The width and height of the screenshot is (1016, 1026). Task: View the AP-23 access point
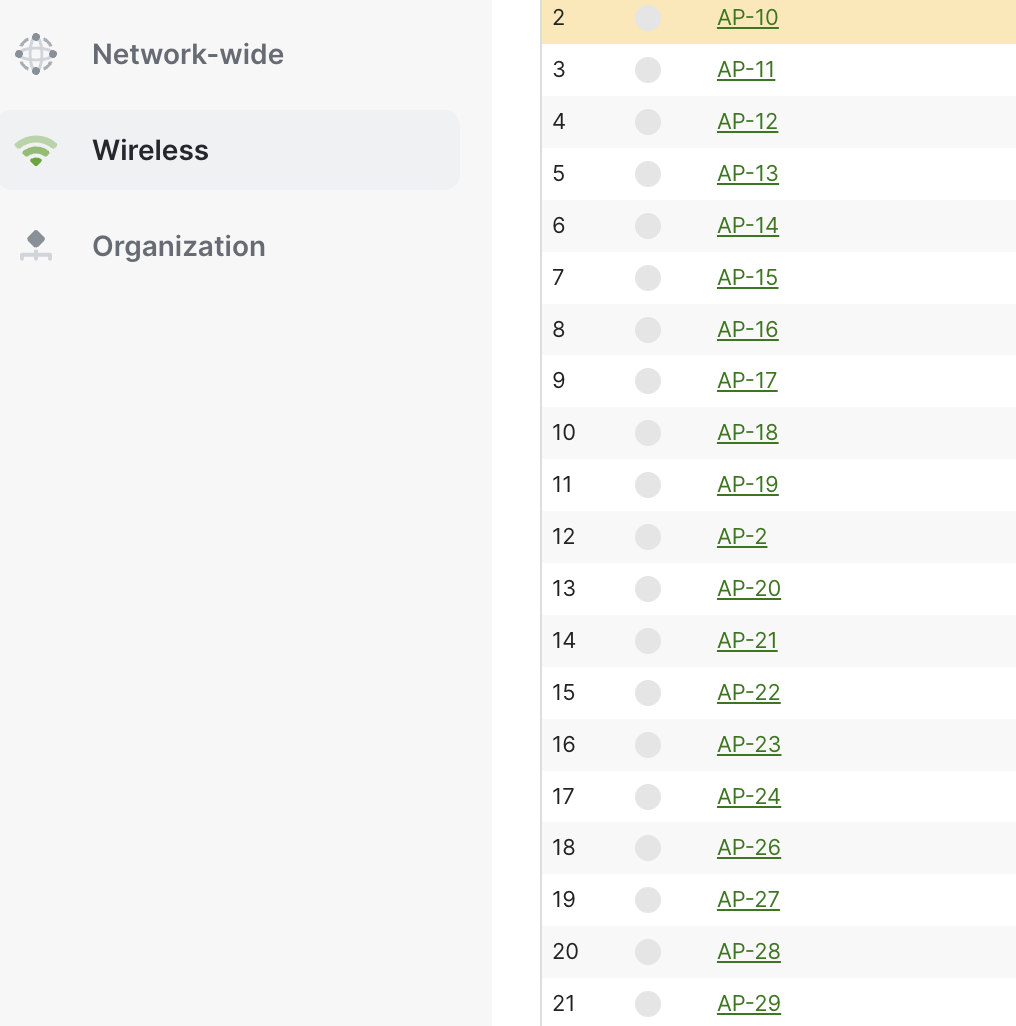pyautogui.click(x=748, y=745)
